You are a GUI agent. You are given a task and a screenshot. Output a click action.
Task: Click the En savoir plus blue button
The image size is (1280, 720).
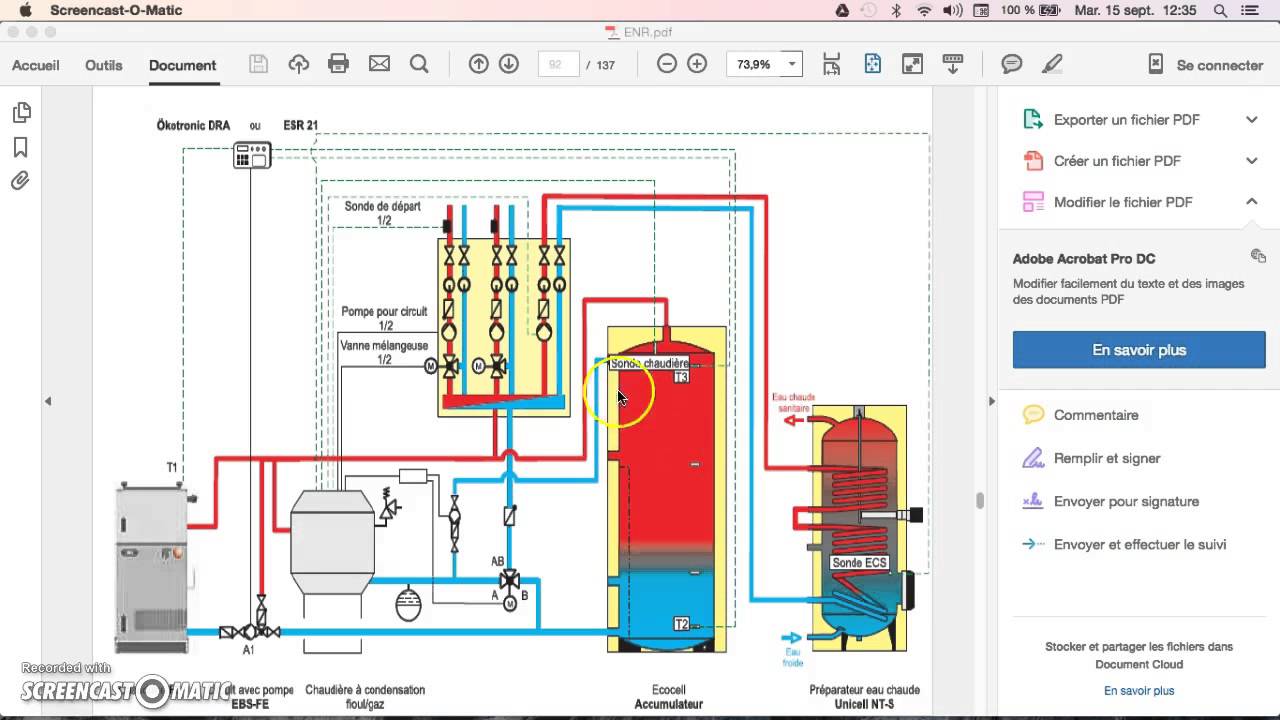[1139, 350]
